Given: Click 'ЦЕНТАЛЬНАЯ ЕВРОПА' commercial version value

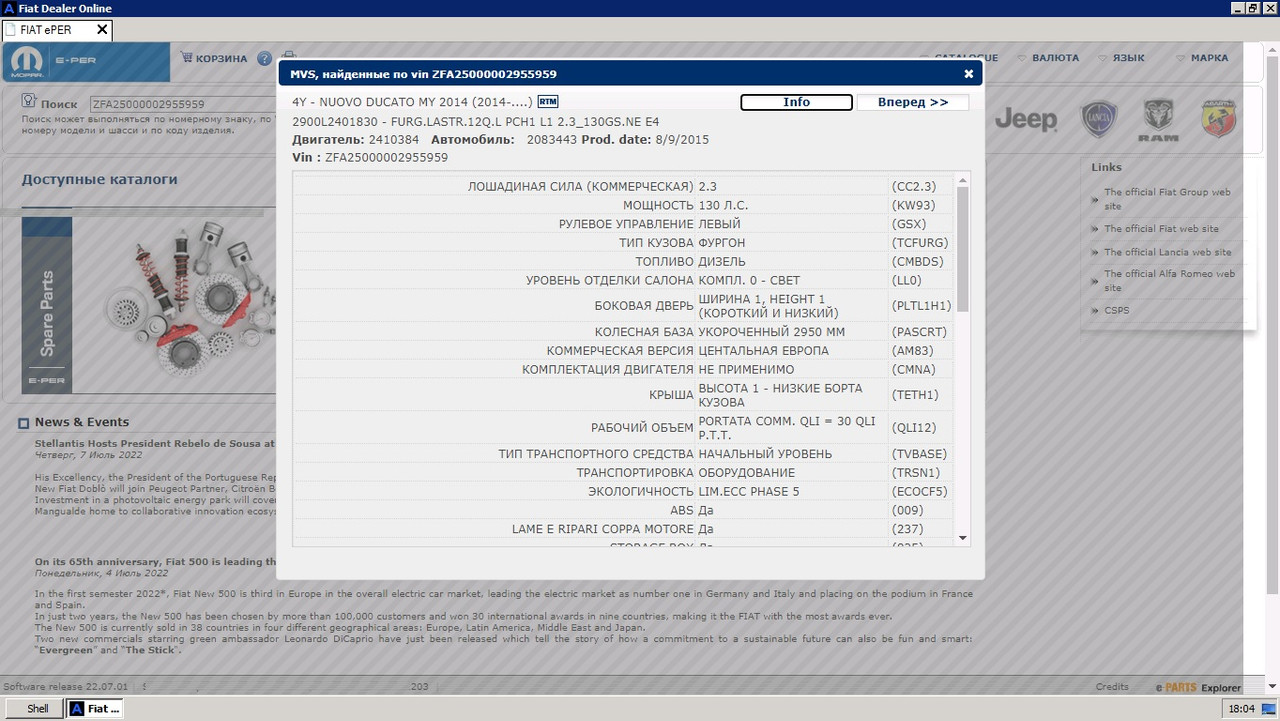Looking at the screenshot, I should click(x=763, y=351).
